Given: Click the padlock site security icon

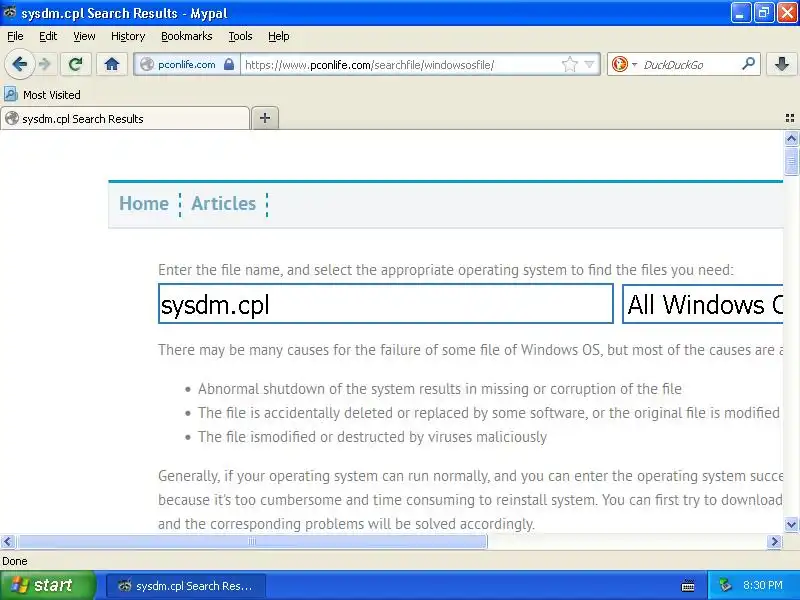Looking at the screenshot, I should click(x=229, y=64).
